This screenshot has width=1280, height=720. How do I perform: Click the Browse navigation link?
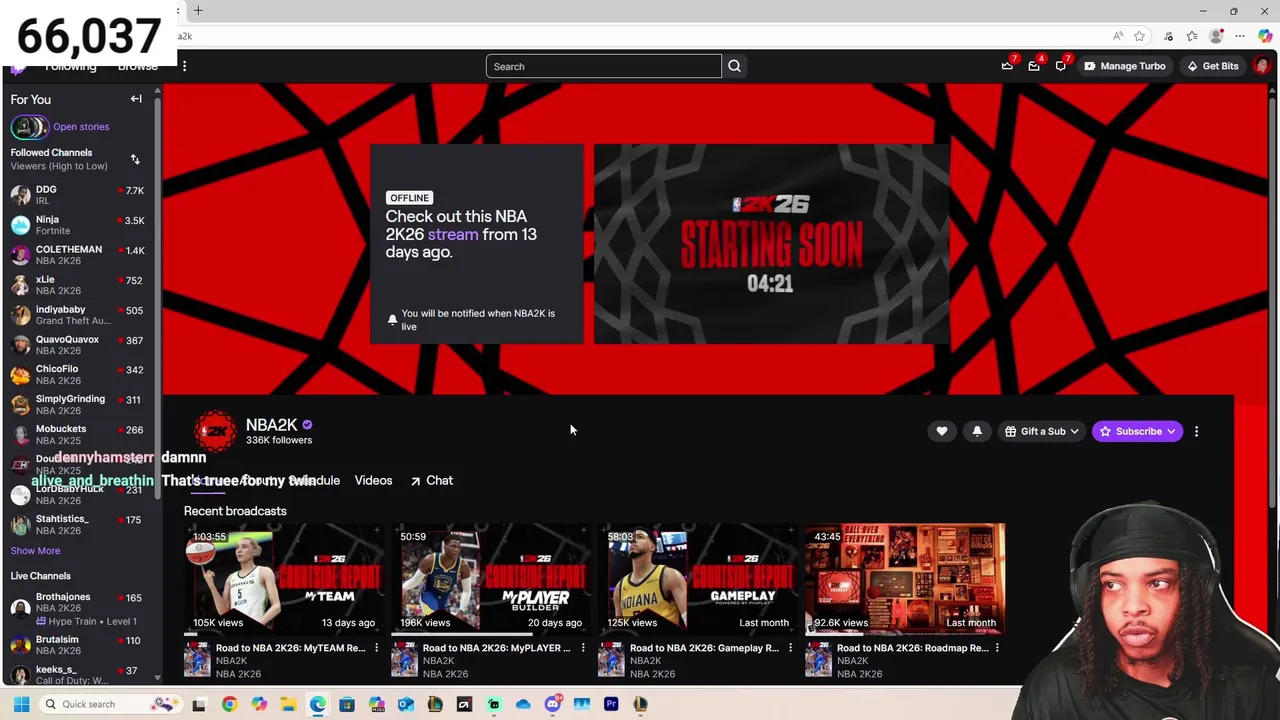pyautogui.click(x=138, y=66)
